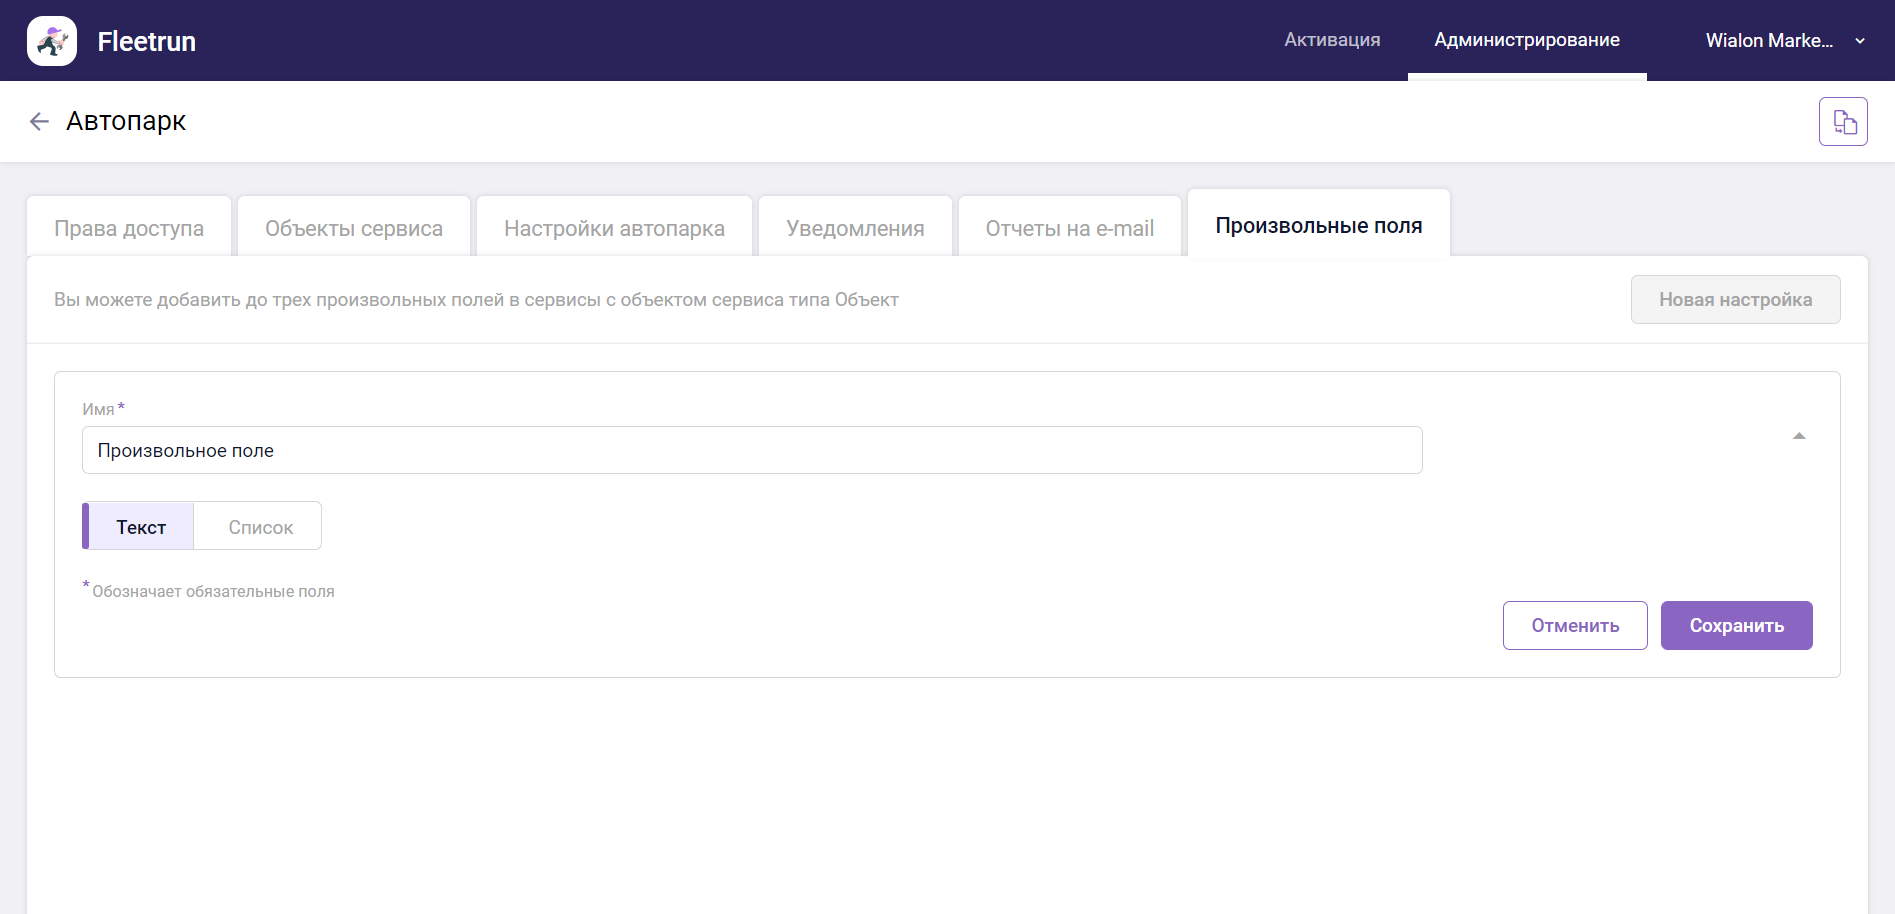Cancel editing with the Отменить button

[1575, 625]
